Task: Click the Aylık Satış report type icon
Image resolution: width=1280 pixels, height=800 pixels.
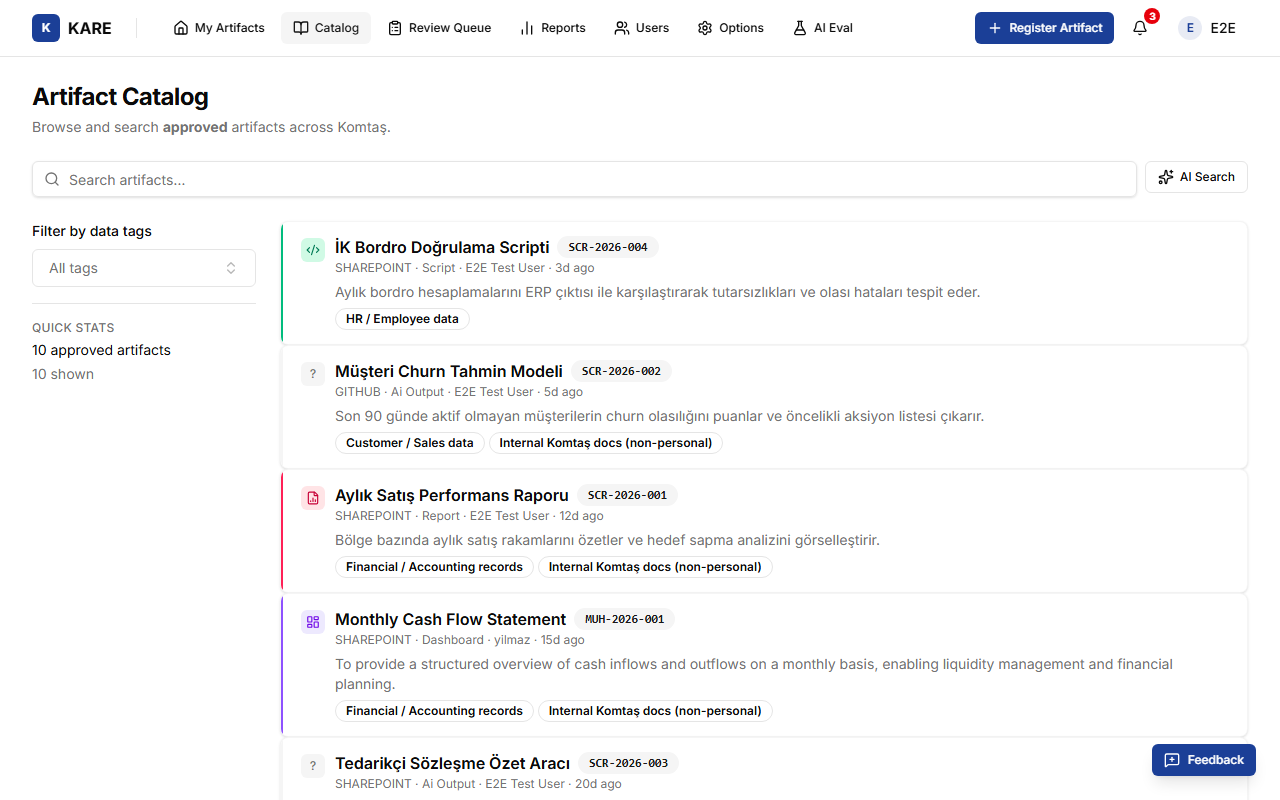Action: 313,498
